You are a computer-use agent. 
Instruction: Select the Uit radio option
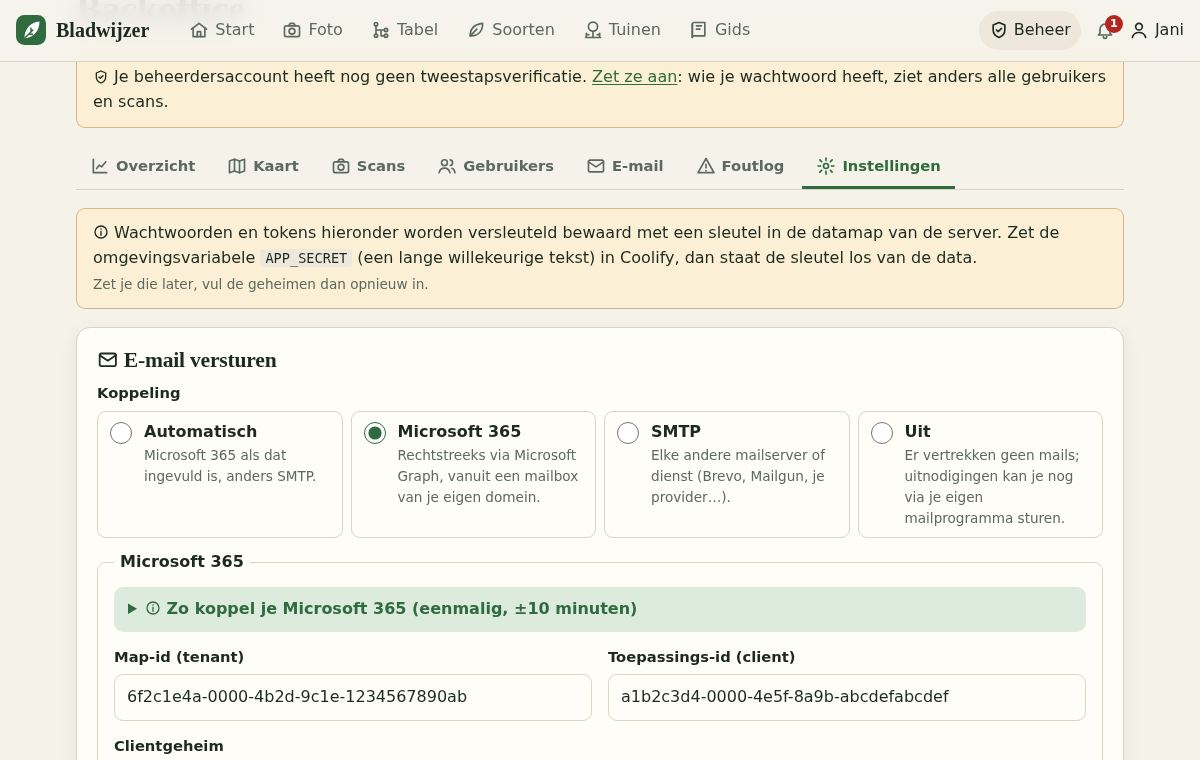882,433
